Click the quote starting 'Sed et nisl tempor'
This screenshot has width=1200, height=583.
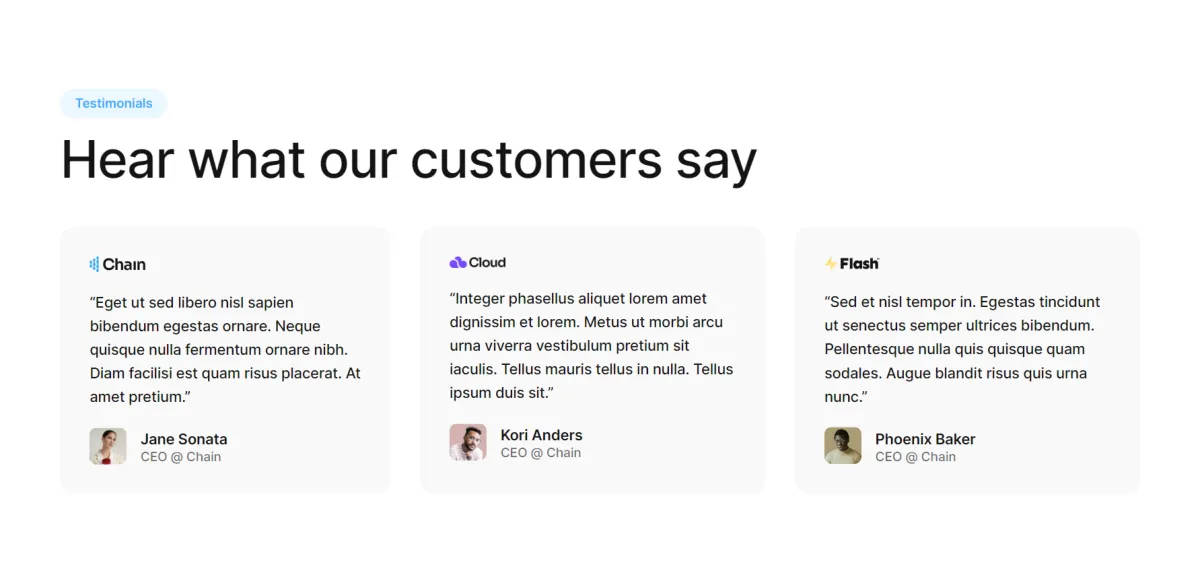pos(962,350)
